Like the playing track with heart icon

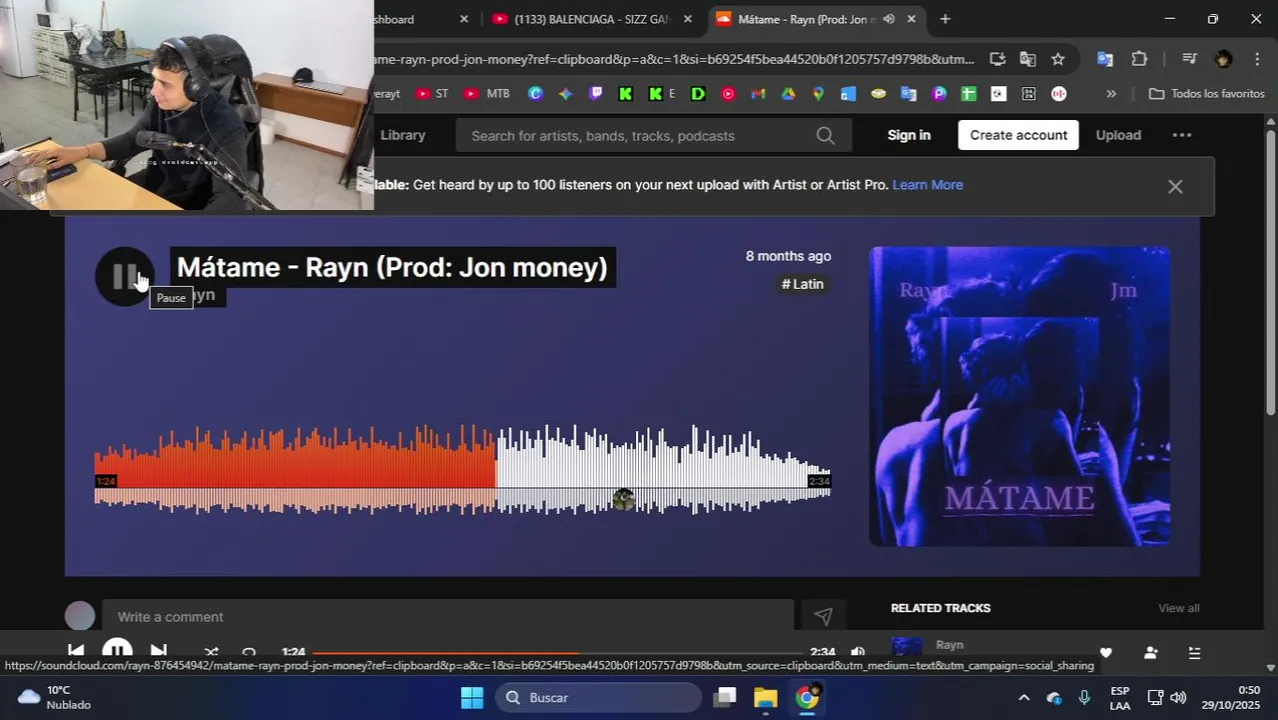[1106, 653]
